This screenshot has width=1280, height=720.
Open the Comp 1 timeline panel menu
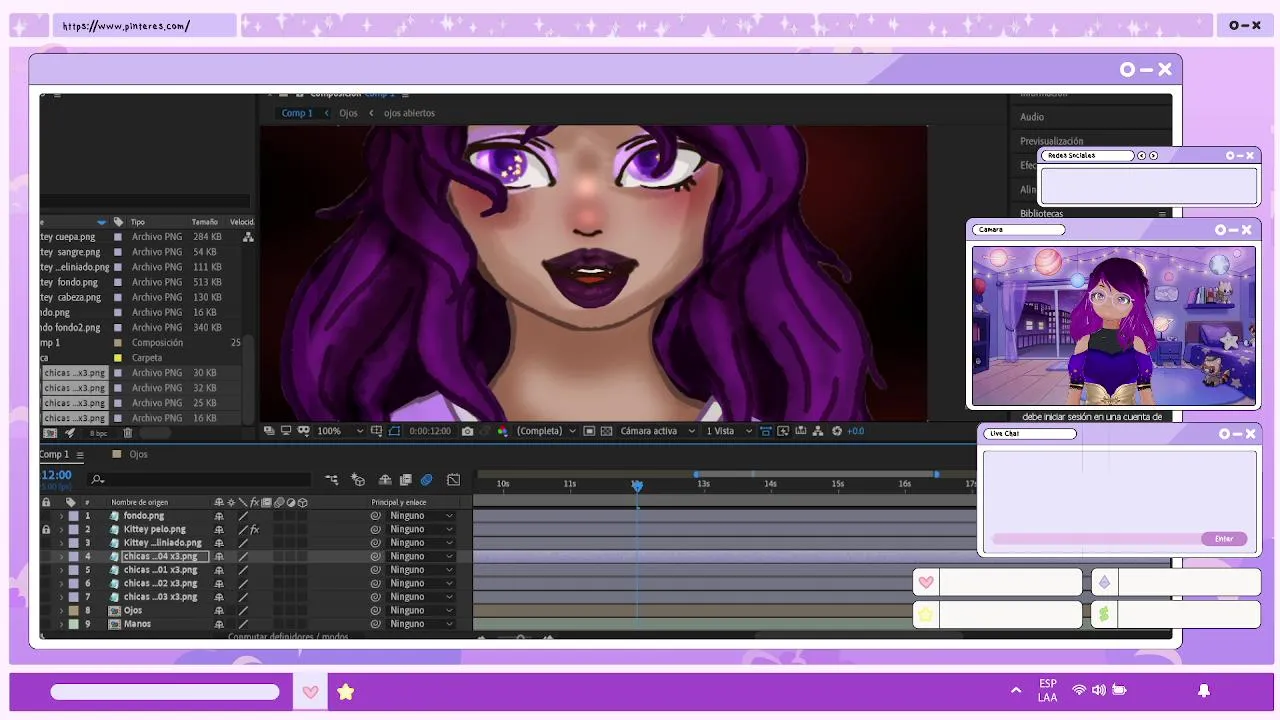click(80, 455)
